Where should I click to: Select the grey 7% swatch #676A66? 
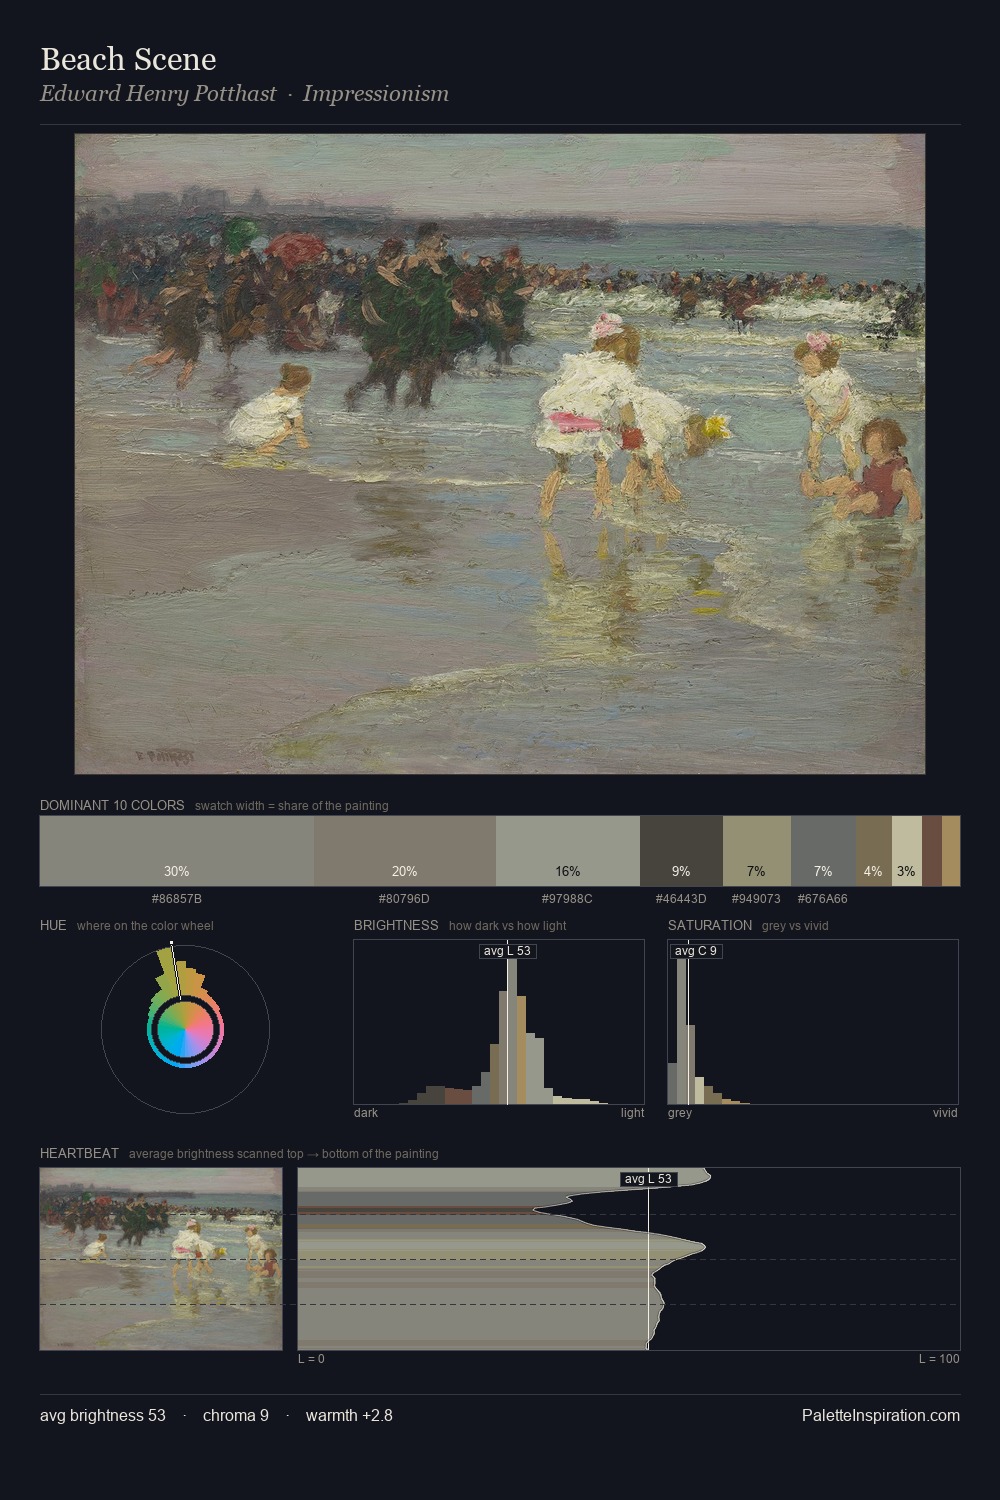click(823, 851)
